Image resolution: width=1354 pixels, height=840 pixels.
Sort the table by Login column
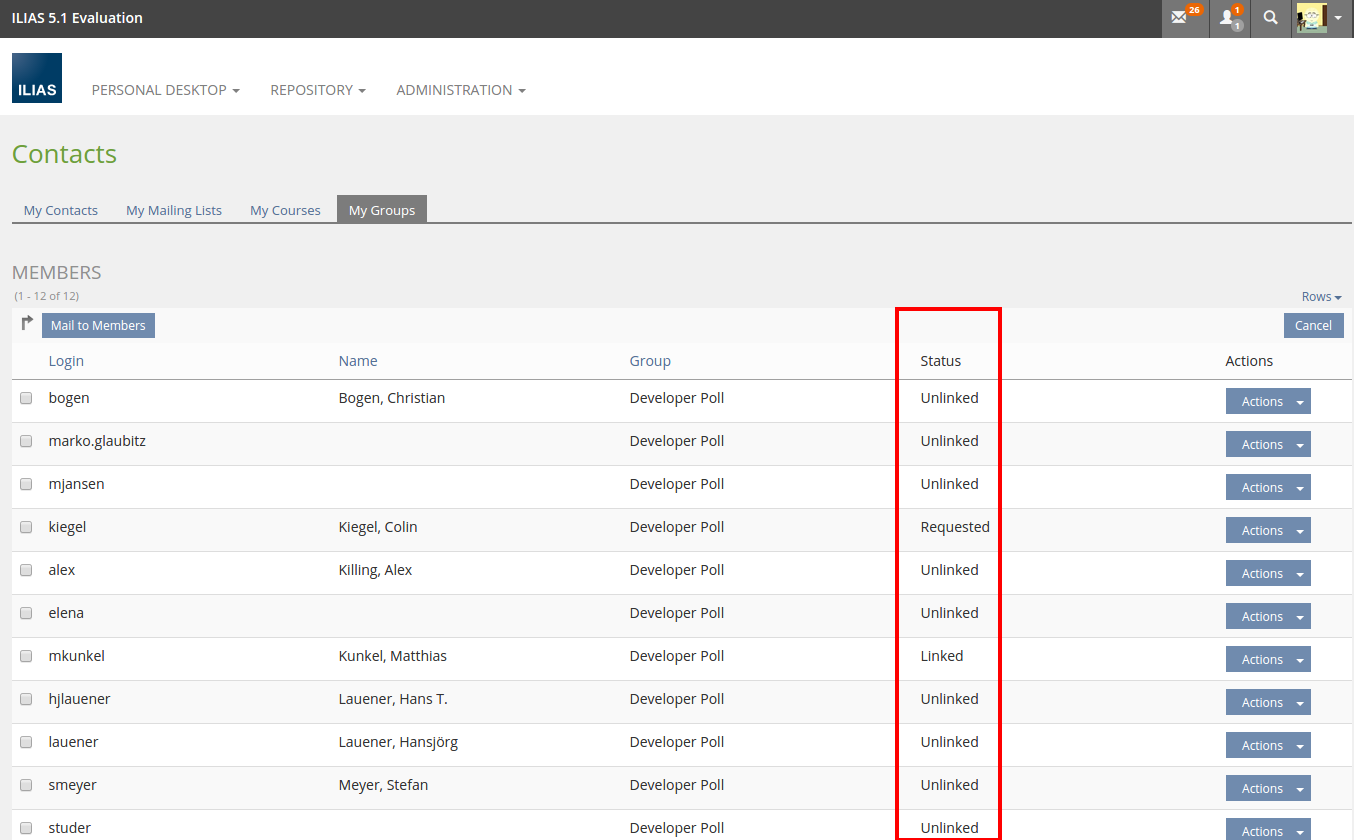[66, 361]
